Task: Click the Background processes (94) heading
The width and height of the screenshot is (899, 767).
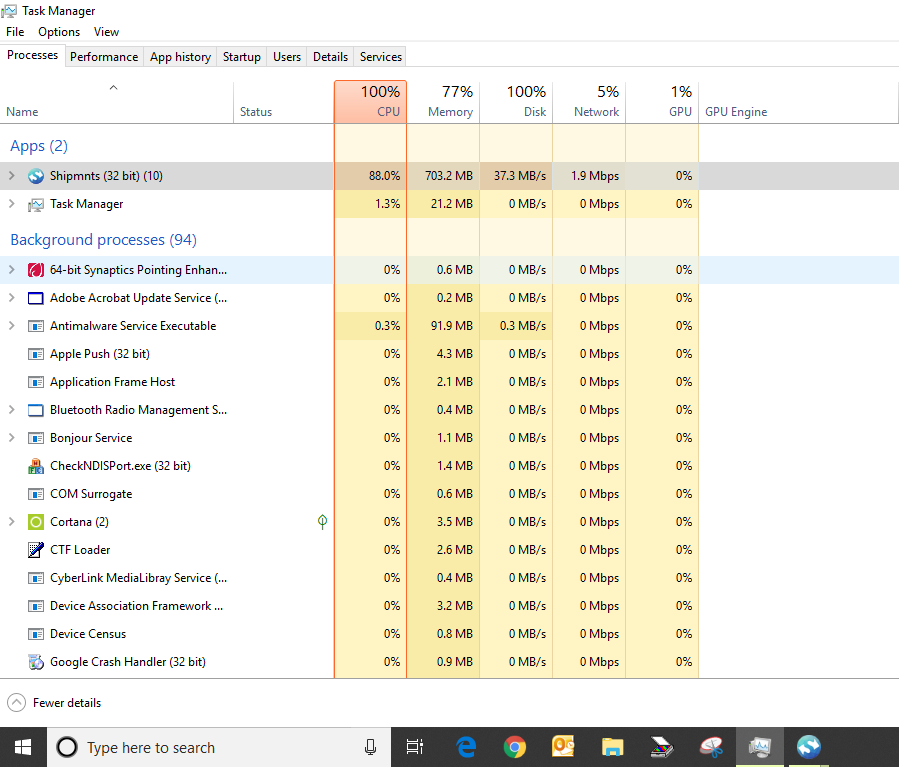Action: pos(104,240)
